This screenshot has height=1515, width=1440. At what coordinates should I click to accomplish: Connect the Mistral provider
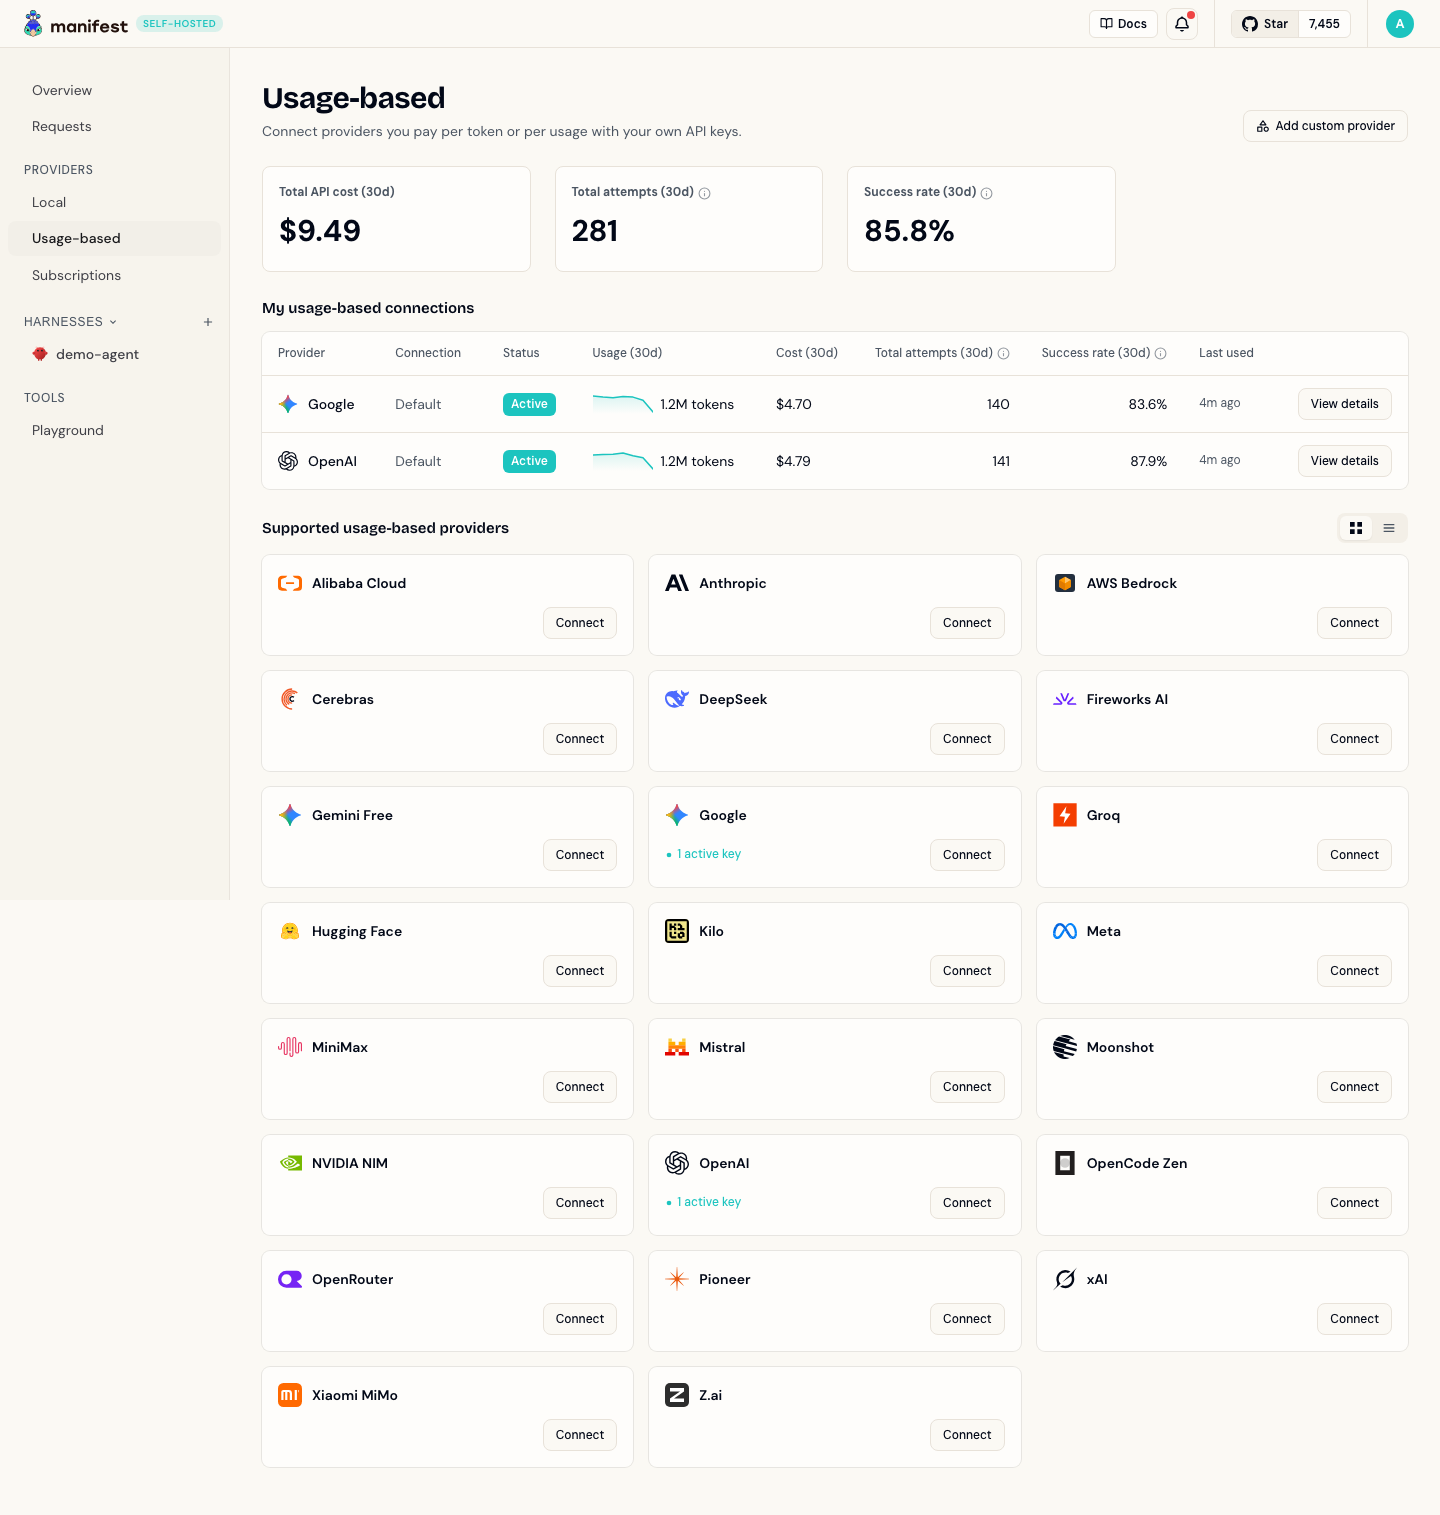coord(967,1087)
